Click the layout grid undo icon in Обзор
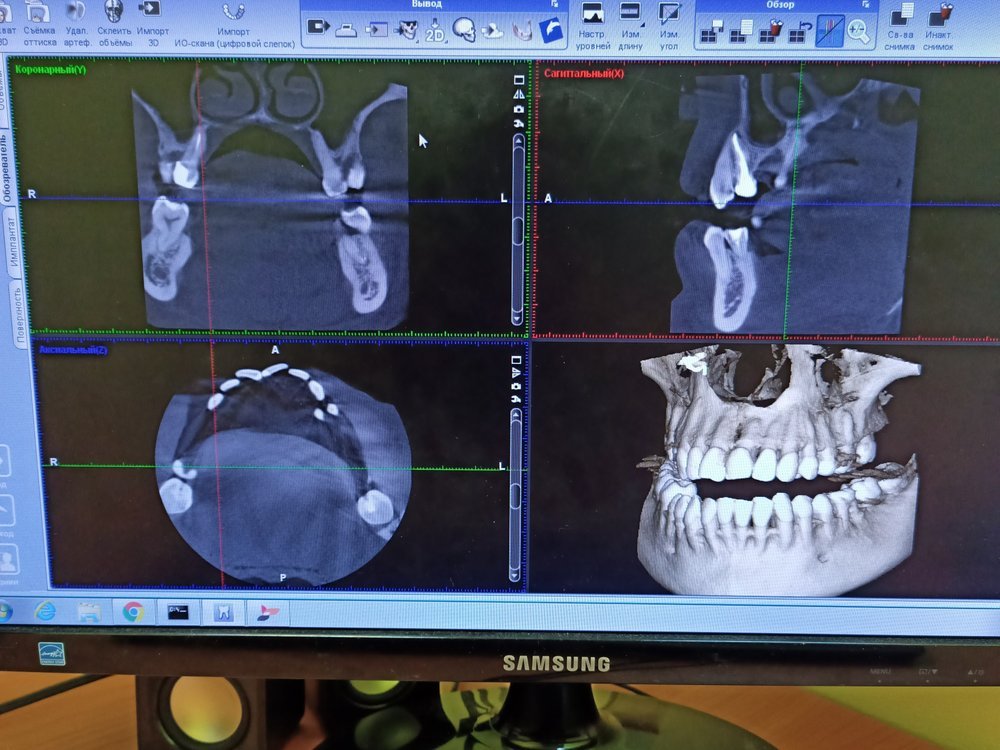 (x=800, y=32)
